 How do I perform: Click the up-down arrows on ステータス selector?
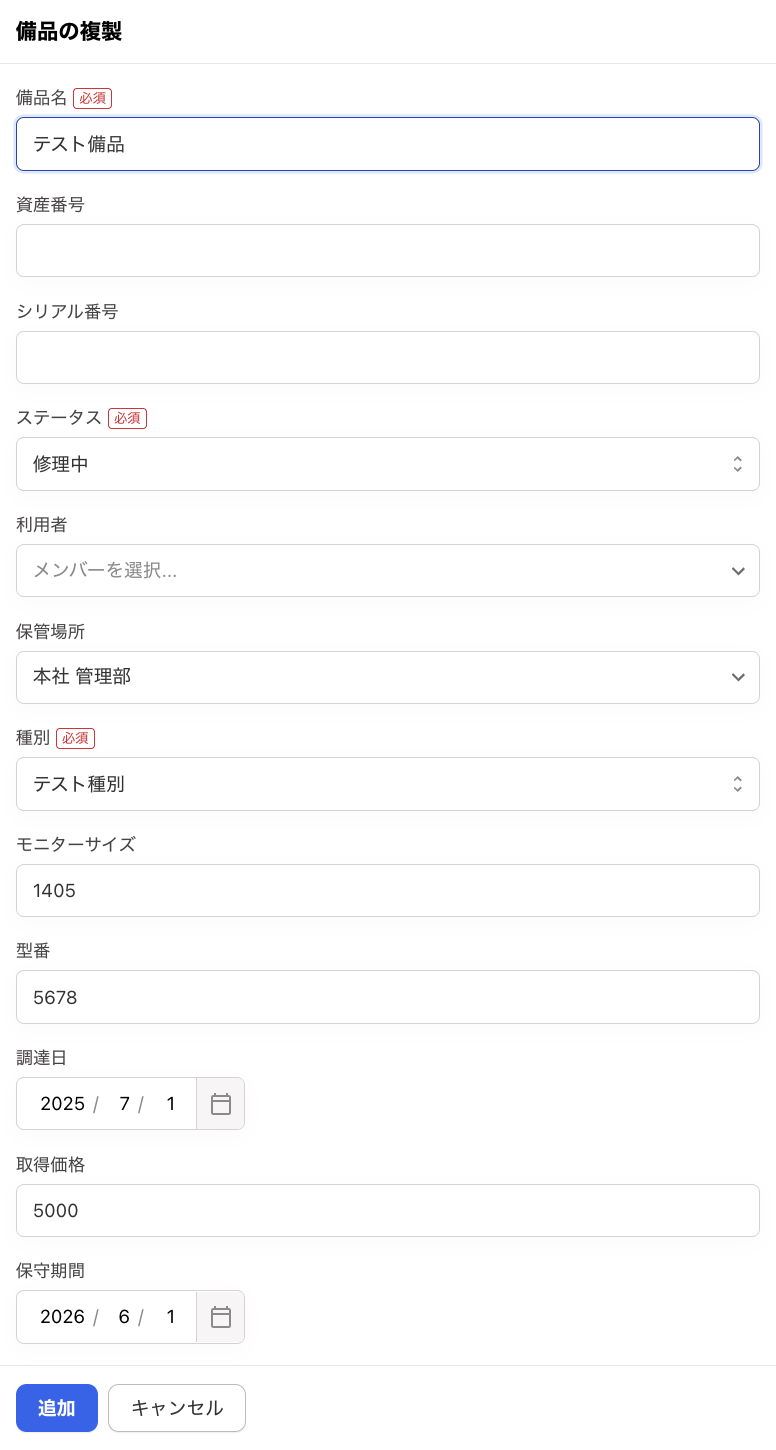coord(738,464)
